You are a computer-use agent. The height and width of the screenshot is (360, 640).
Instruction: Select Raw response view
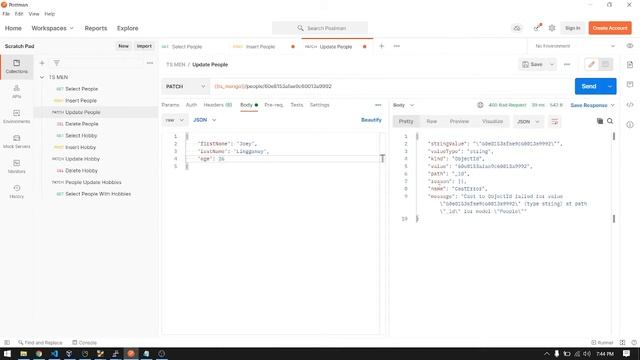pos(431,121)
